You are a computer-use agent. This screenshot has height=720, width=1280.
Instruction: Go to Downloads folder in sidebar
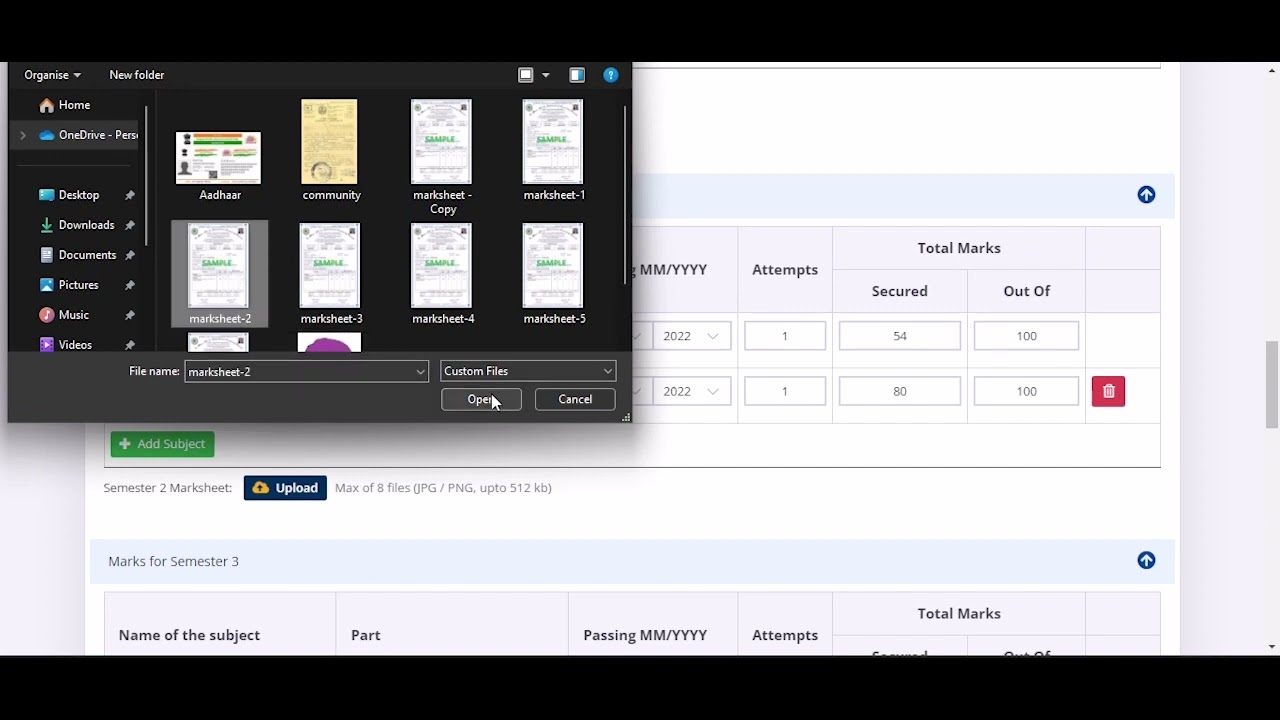pyautogui.click(x=86, y=225)
